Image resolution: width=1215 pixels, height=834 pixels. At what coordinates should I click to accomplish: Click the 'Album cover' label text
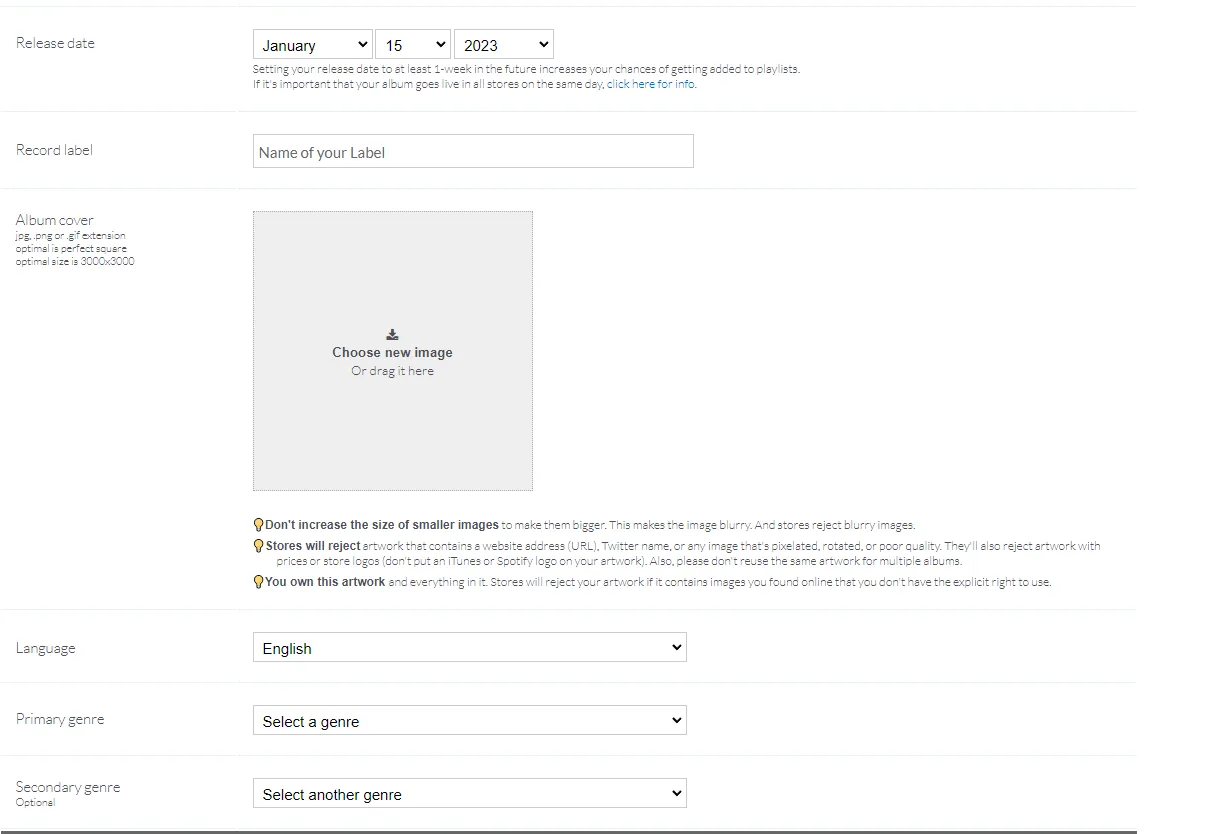pyautogui.click(x=55, y=220)
